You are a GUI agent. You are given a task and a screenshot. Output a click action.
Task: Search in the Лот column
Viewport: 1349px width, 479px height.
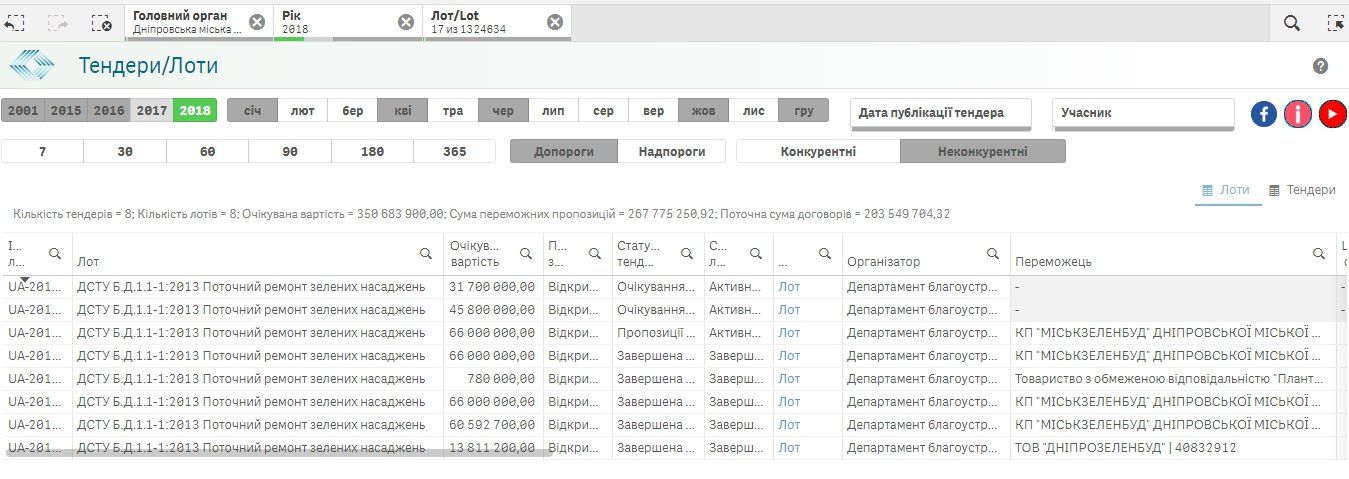pos(426,254)
